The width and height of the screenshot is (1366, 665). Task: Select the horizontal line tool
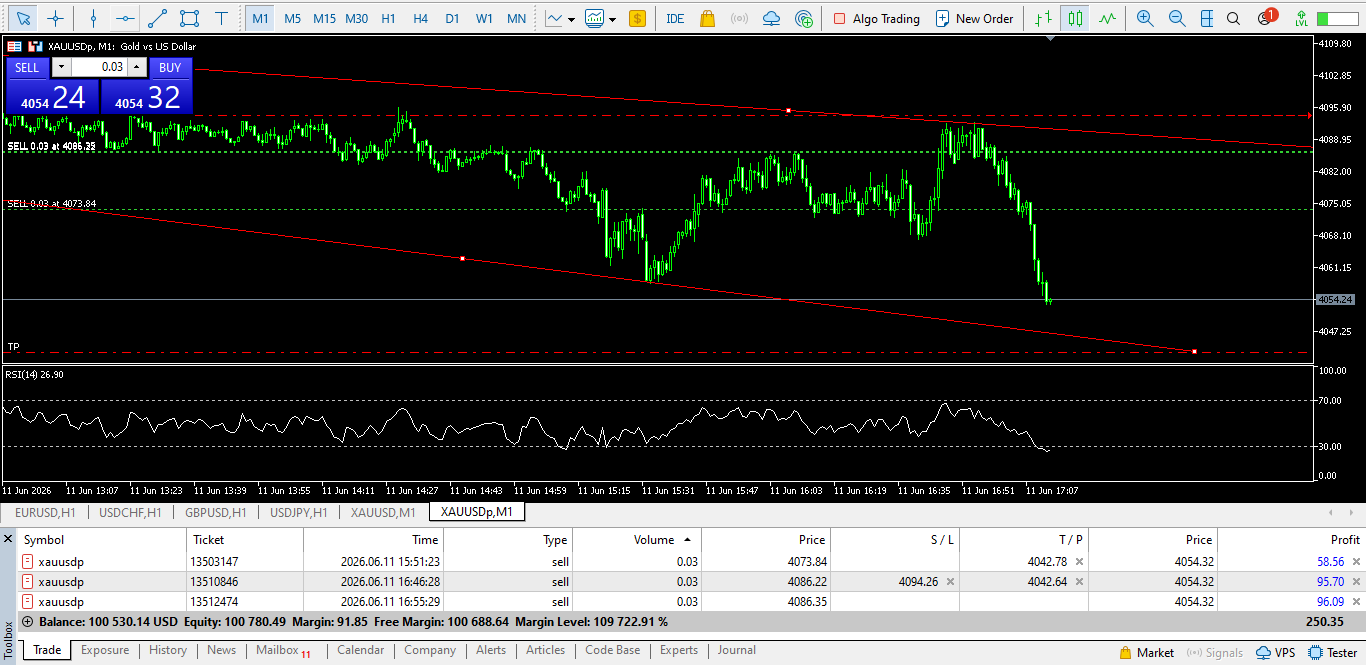tap(125, 18)
